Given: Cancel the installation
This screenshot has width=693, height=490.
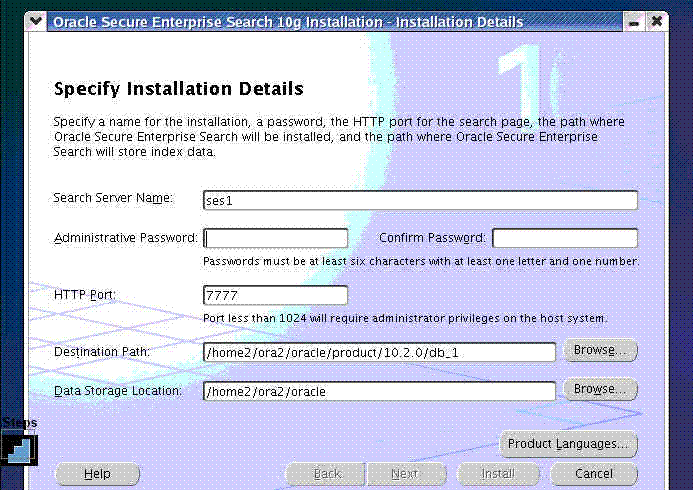Looking at the screenshot, I should click(594, 474).
